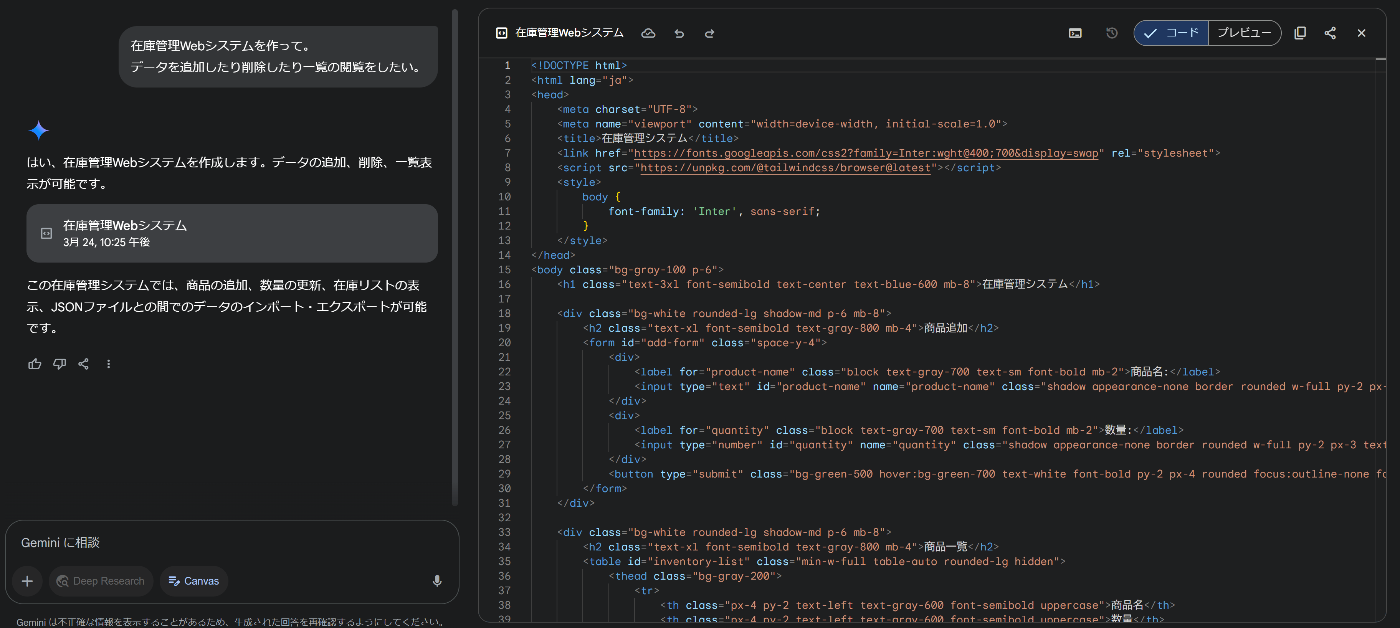Click the thead class="bg-gray-200" line
1400x628 pixels.
694,576
